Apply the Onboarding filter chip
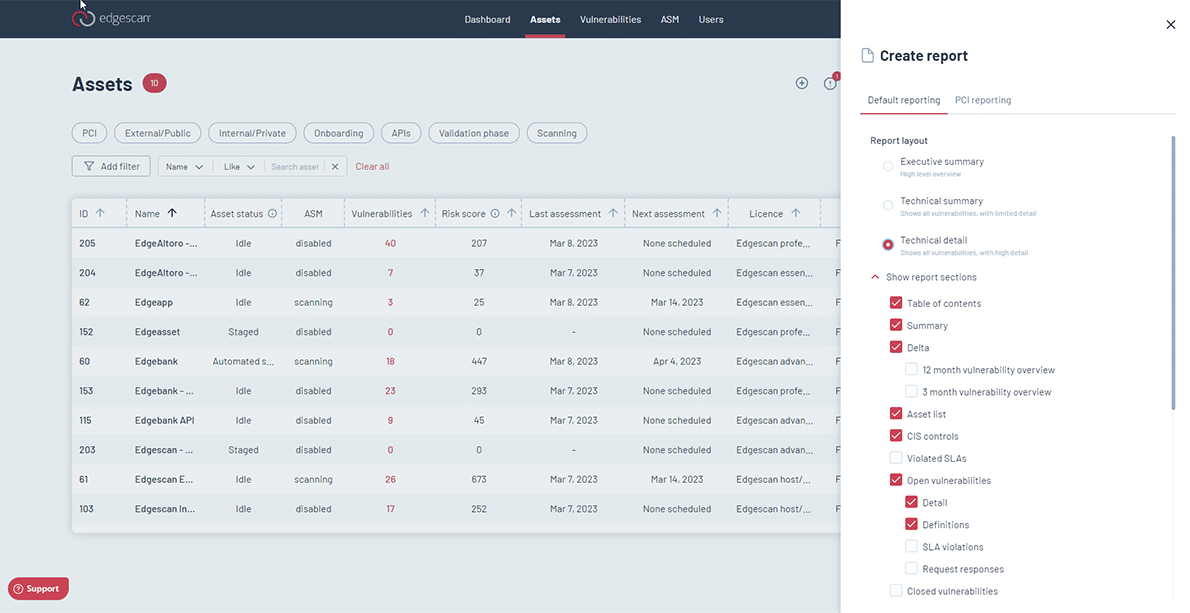 pos(338,133)
